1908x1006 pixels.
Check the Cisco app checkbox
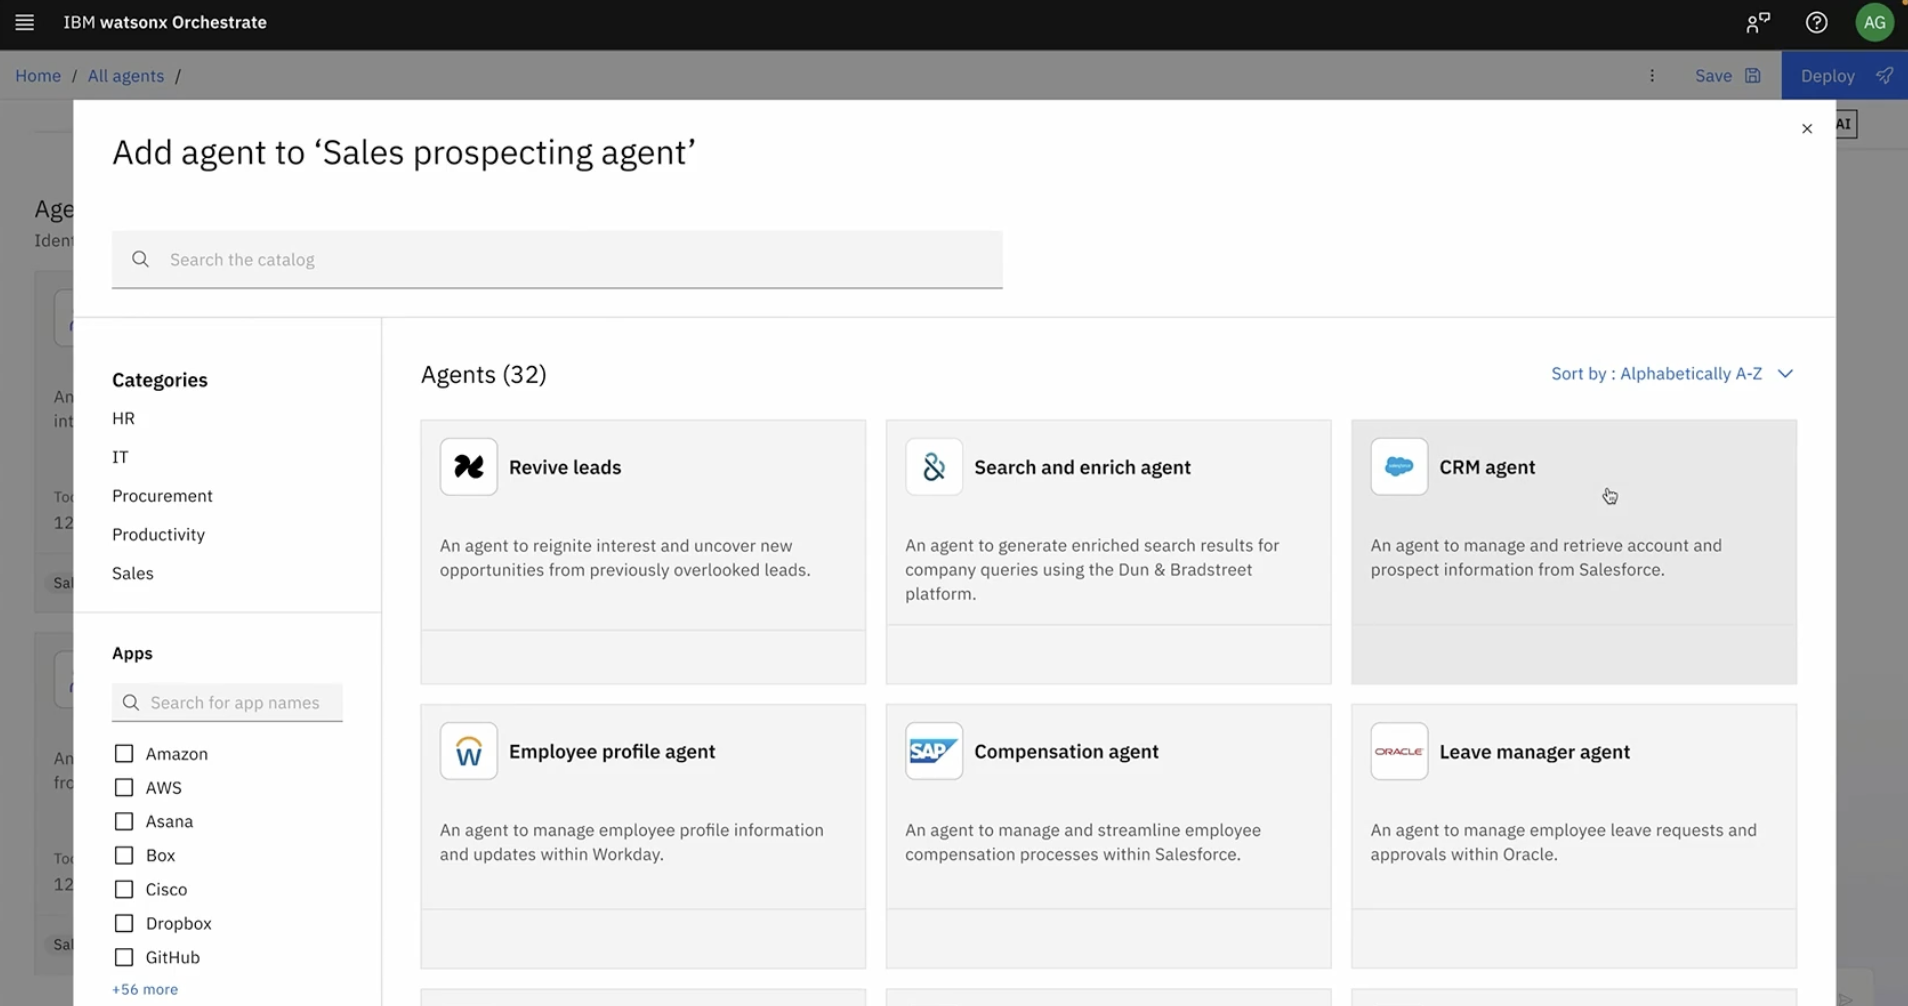click(x=124, y=889)
